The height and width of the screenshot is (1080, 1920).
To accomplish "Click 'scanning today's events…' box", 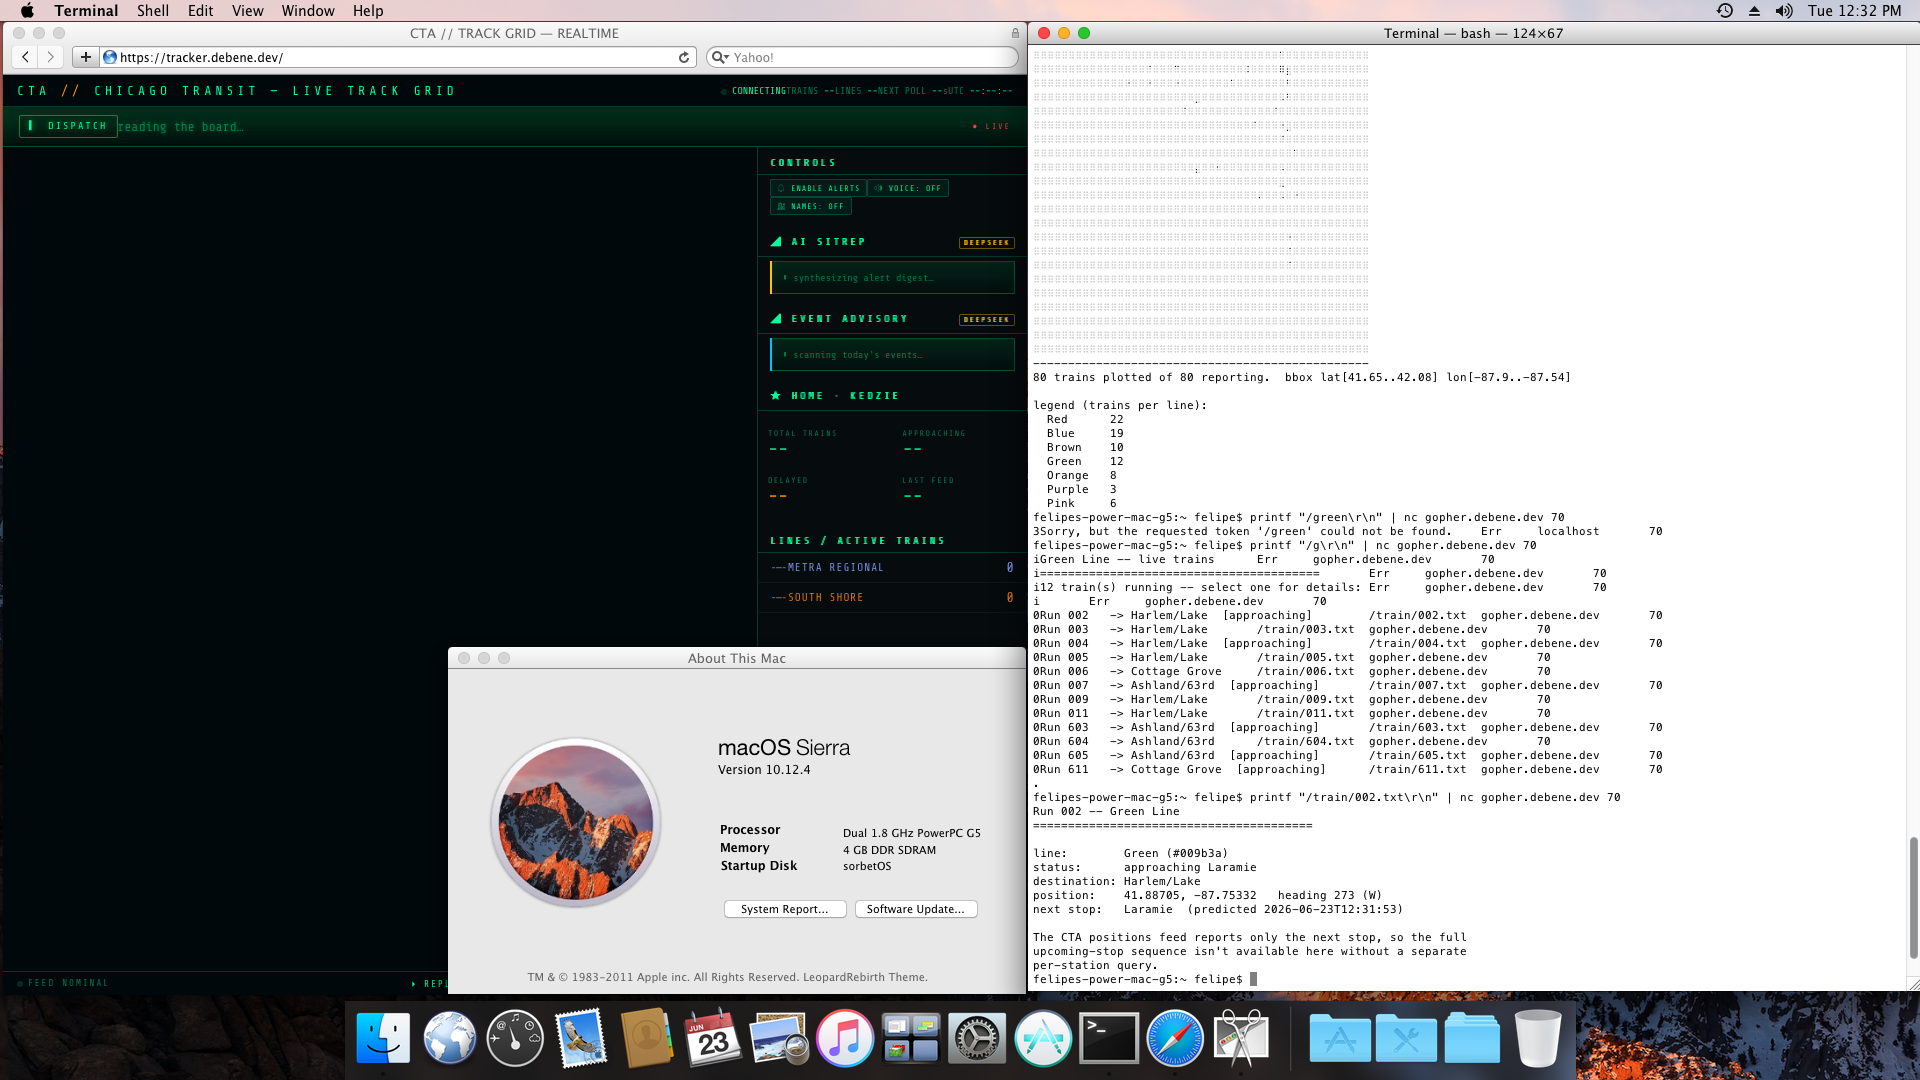I will tap(892, 354).
